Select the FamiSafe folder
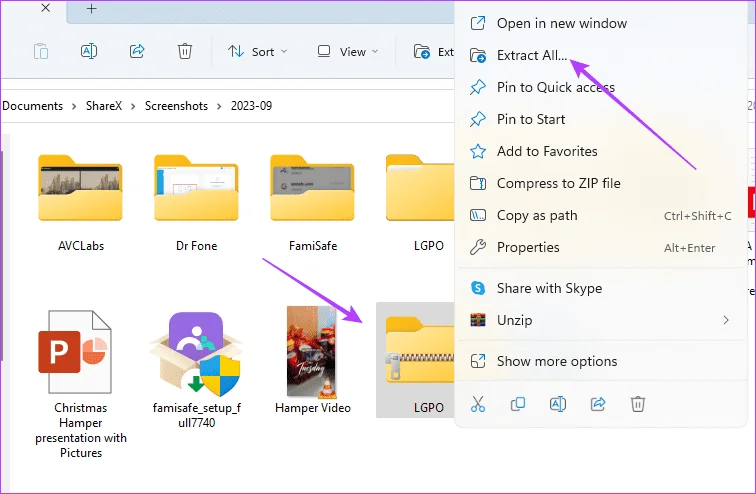The image size is (756, 494). (x=312, y=203)
